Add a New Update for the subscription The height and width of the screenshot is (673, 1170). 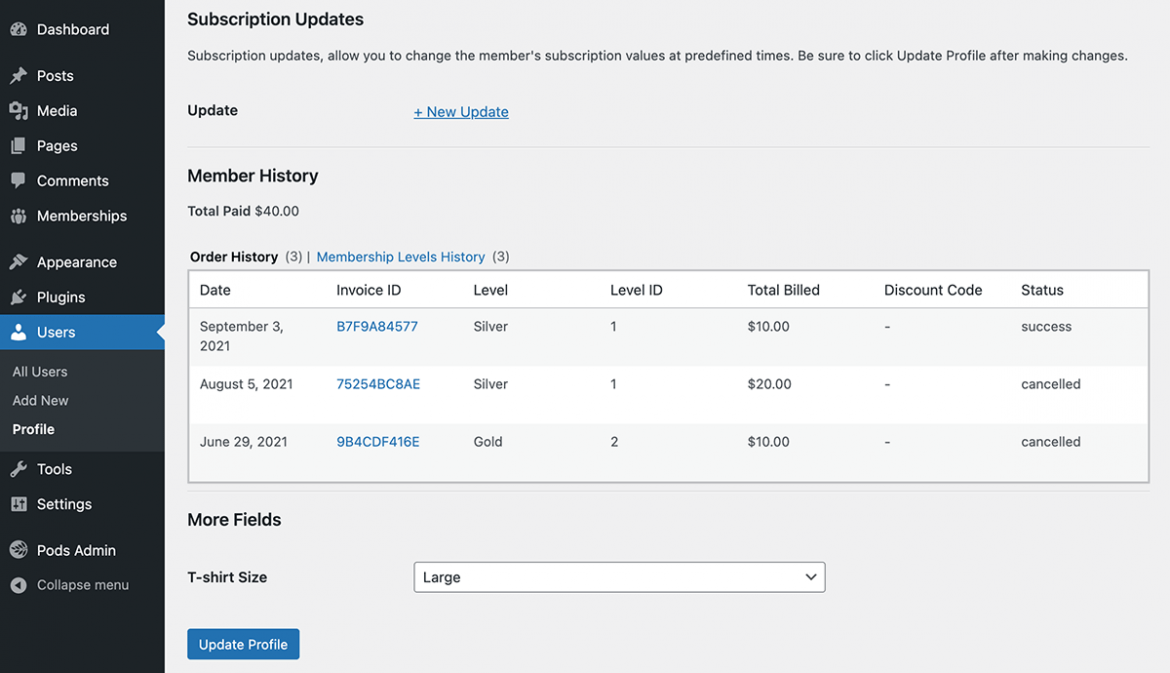(x=461, y=111)
